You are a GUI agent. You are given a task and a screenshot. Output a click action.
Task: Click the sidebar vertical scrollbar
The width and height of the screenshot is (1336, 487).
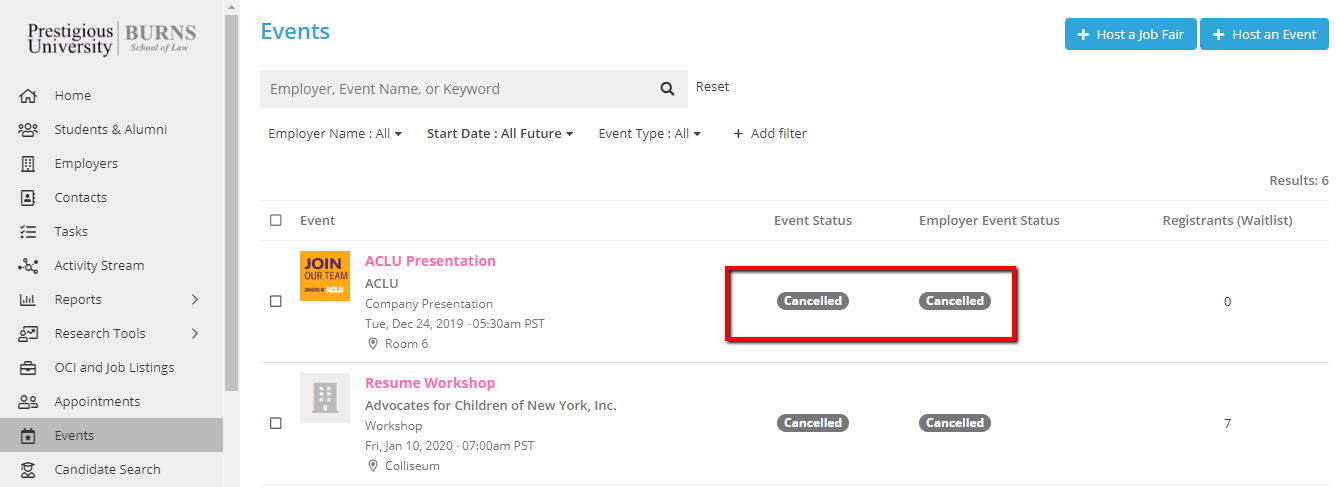232,200
